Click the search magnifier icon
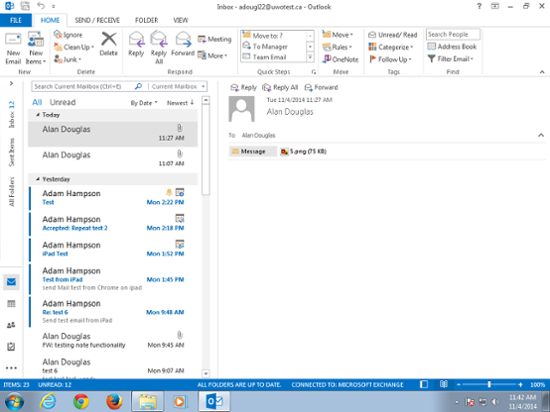This screenshot has height=412, width=550. (x=138, y=86)
